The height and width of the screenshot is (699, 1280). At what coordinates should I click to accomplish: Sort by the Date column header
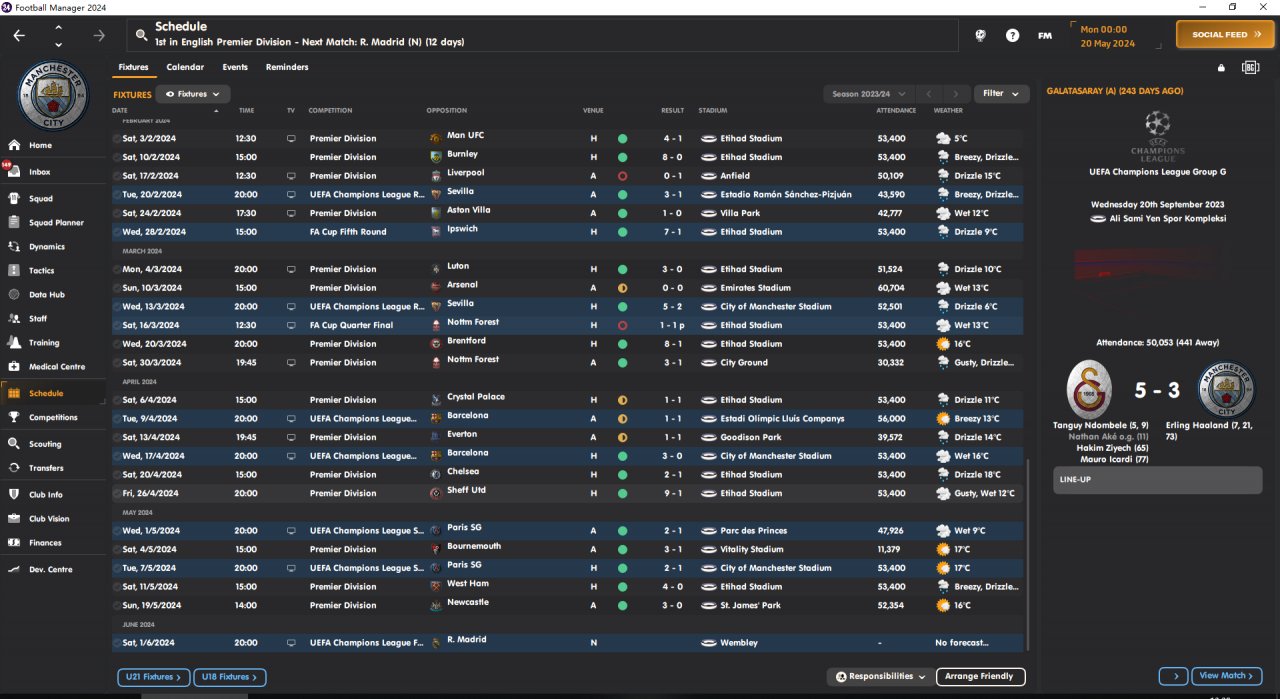[120, 110]
